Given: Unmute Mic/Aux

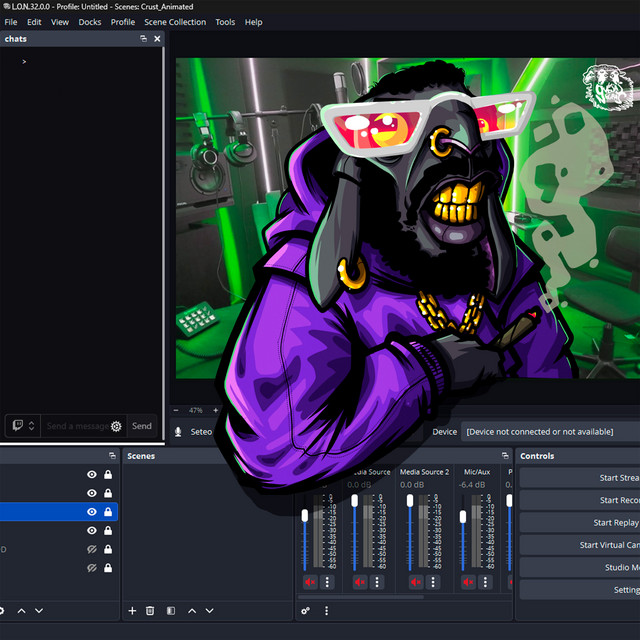Looking at the screenshot, I should [x=468, y=582].
